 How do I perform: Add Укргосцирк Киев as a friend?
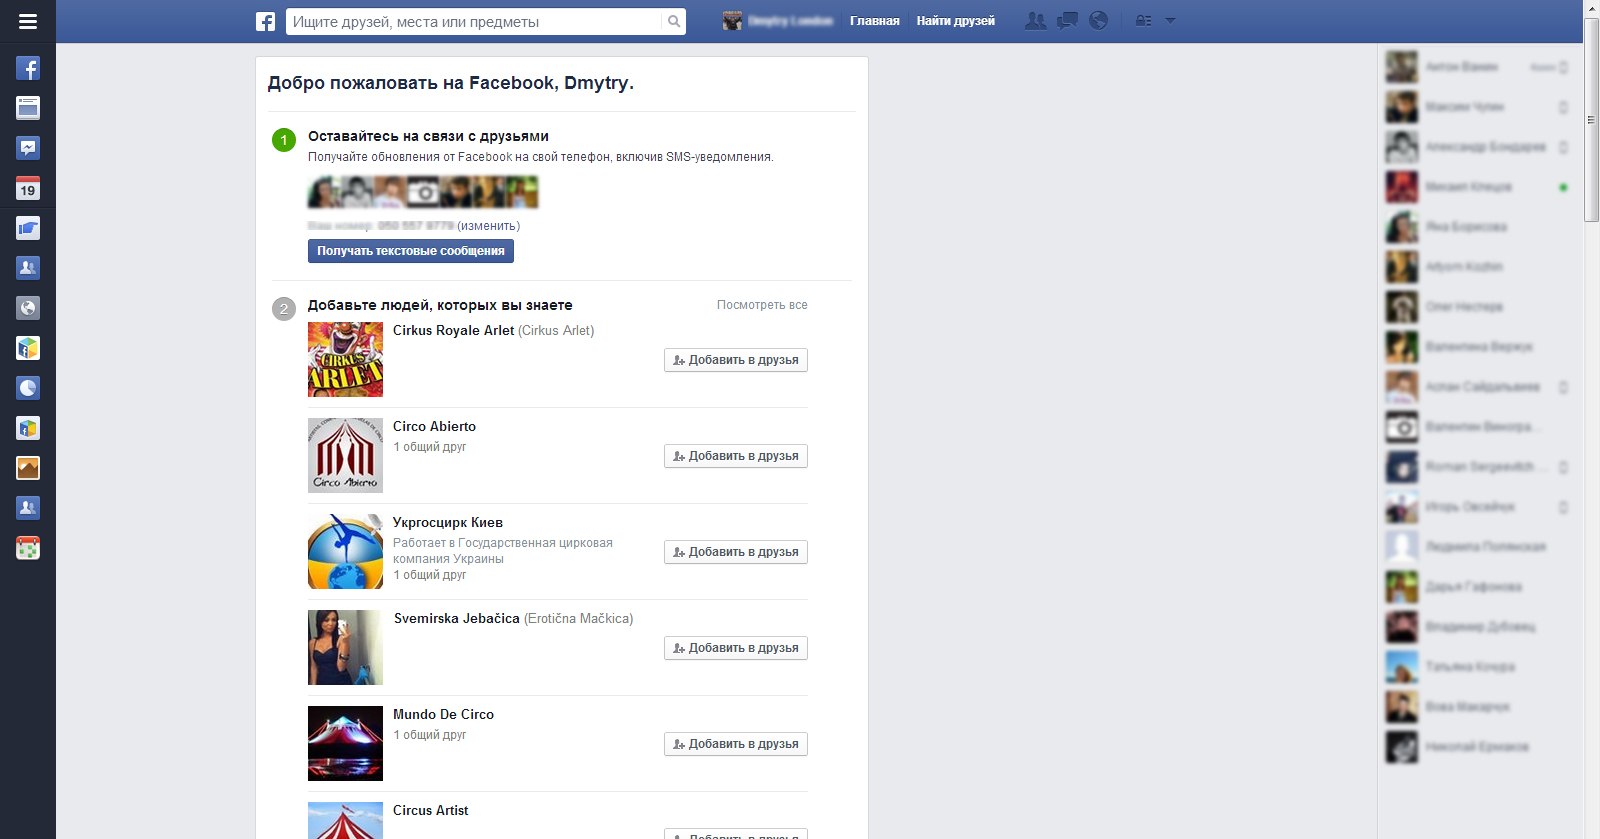[736, 552]
